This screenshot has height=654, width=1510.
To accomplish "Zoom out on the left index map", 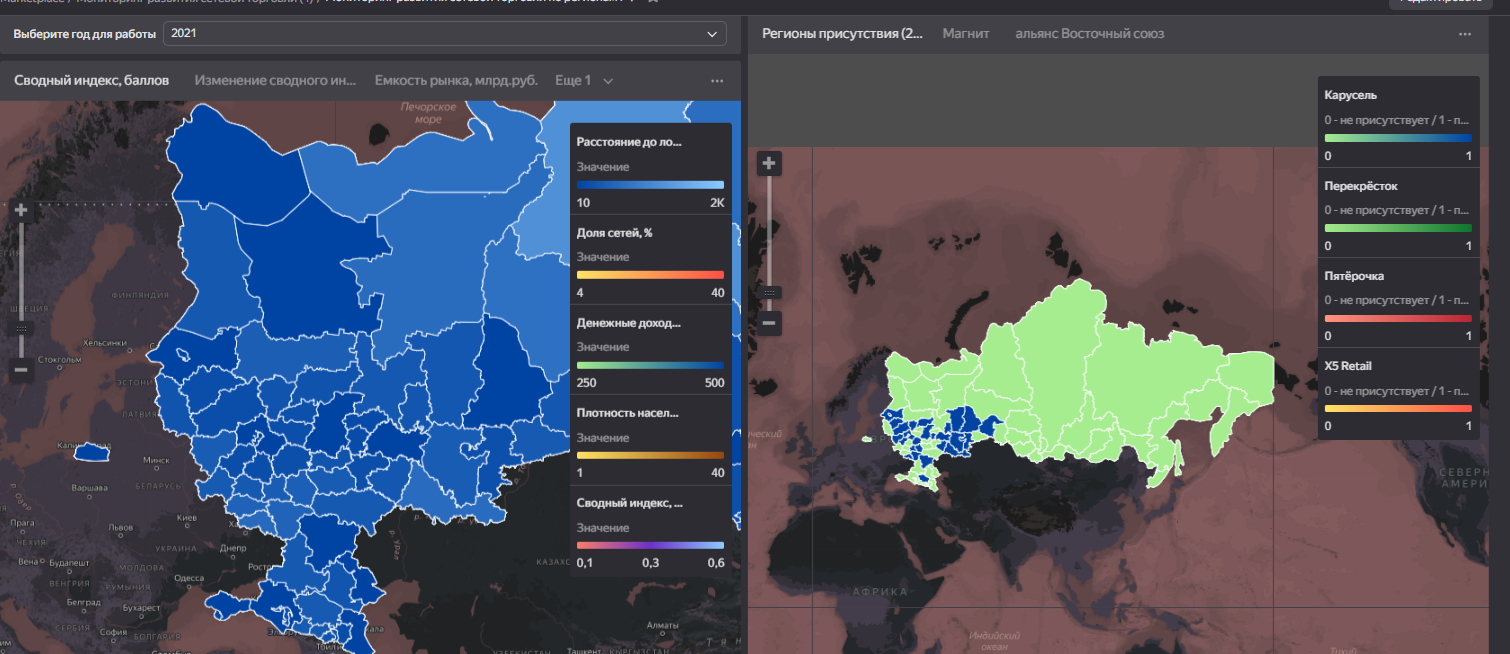I will (x=21, y=370).
